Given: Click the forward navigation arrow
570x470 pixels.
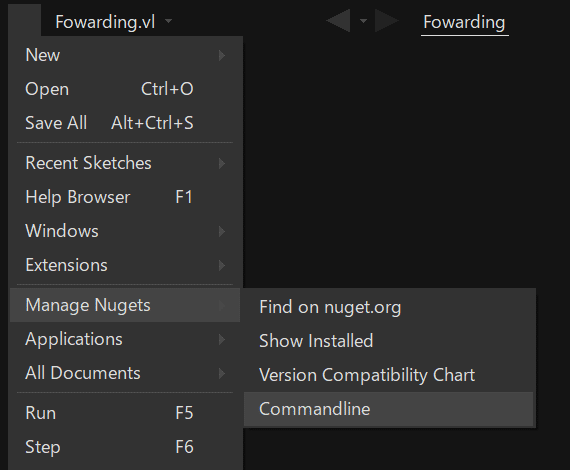Looking at the screenshot, I should [387, 21].
